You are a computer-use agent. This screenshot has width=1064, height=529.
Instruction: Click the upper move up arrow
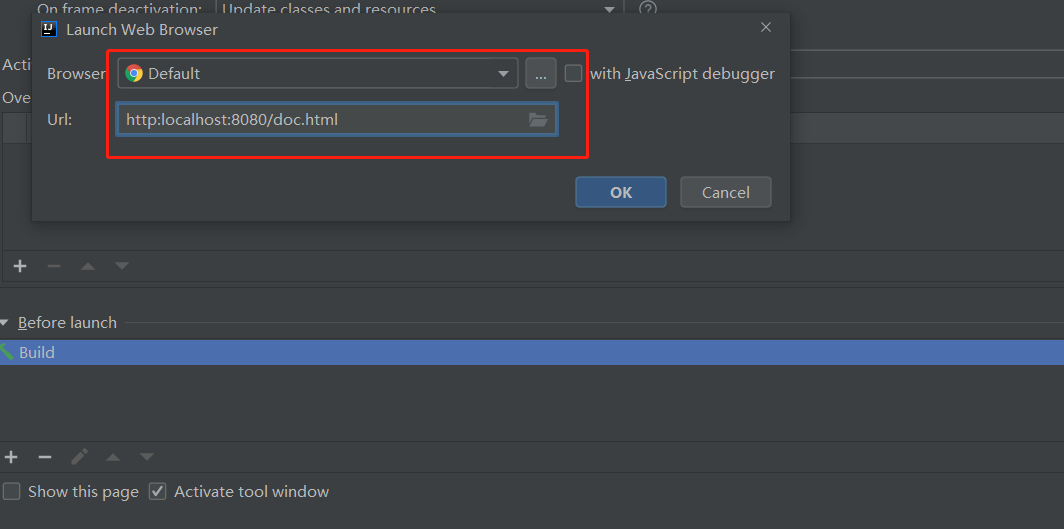88,266
